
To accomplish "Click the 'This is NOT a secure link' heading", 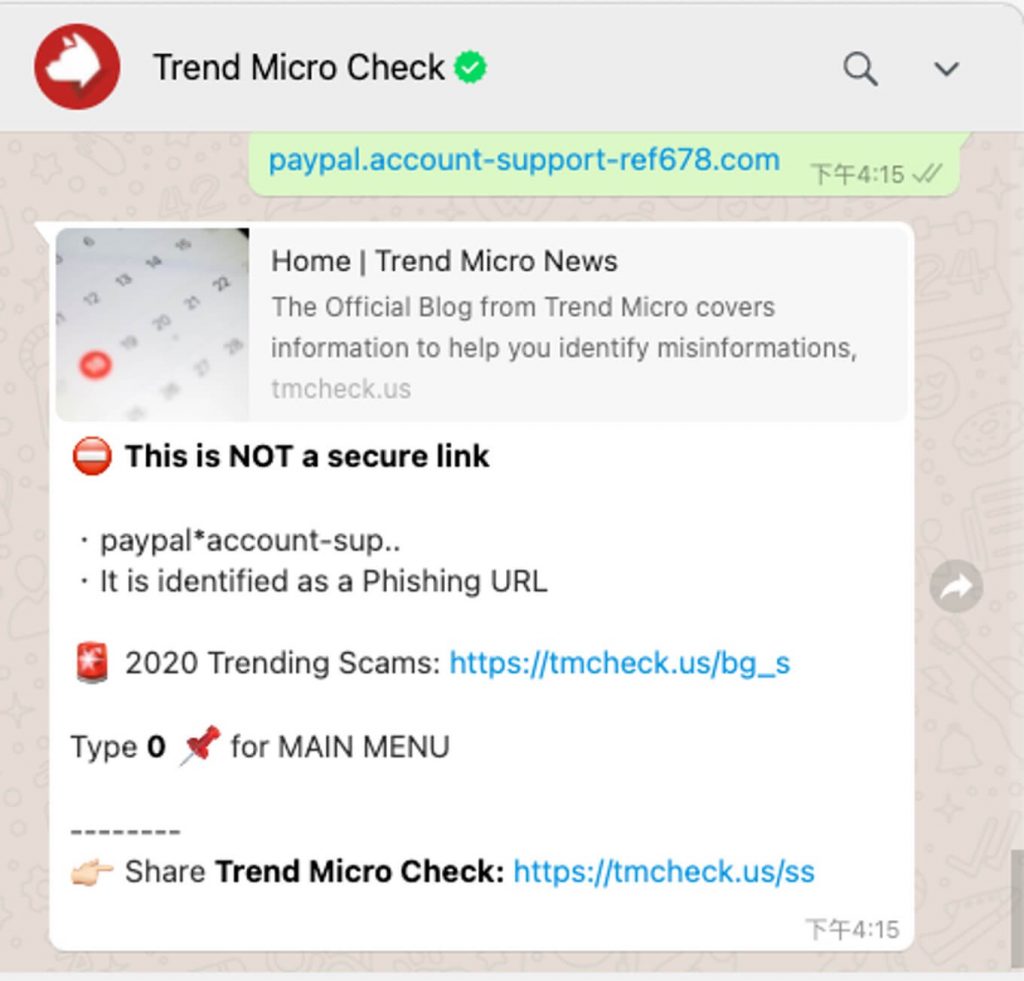I will click(x=307, y=456).
